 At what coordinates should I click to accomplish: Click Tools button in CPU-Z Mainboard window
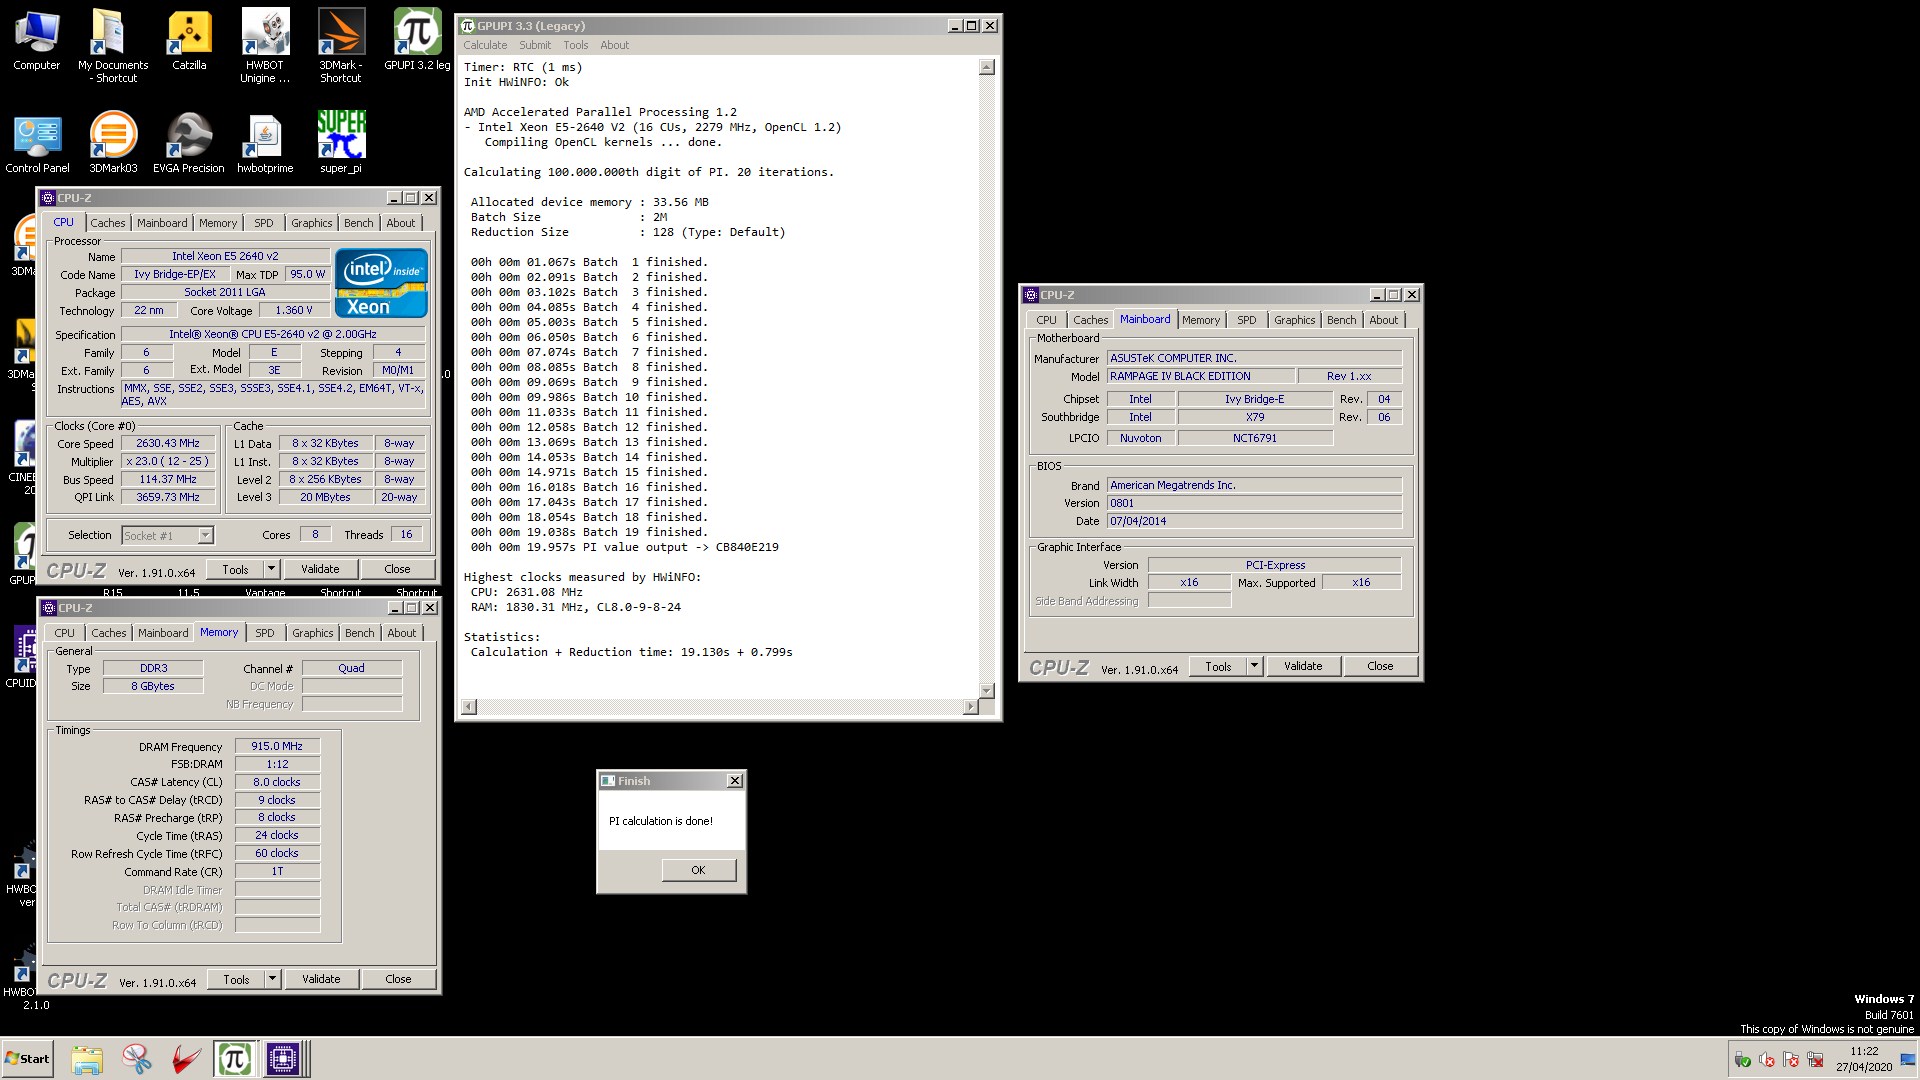(x=1218, y=666)
